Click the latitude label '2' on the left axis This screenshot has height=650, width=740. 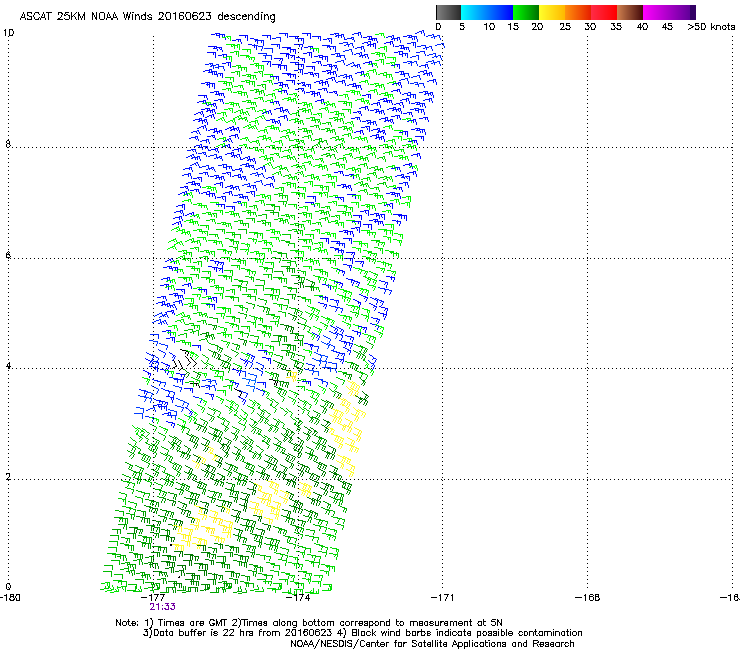point(8,477)
